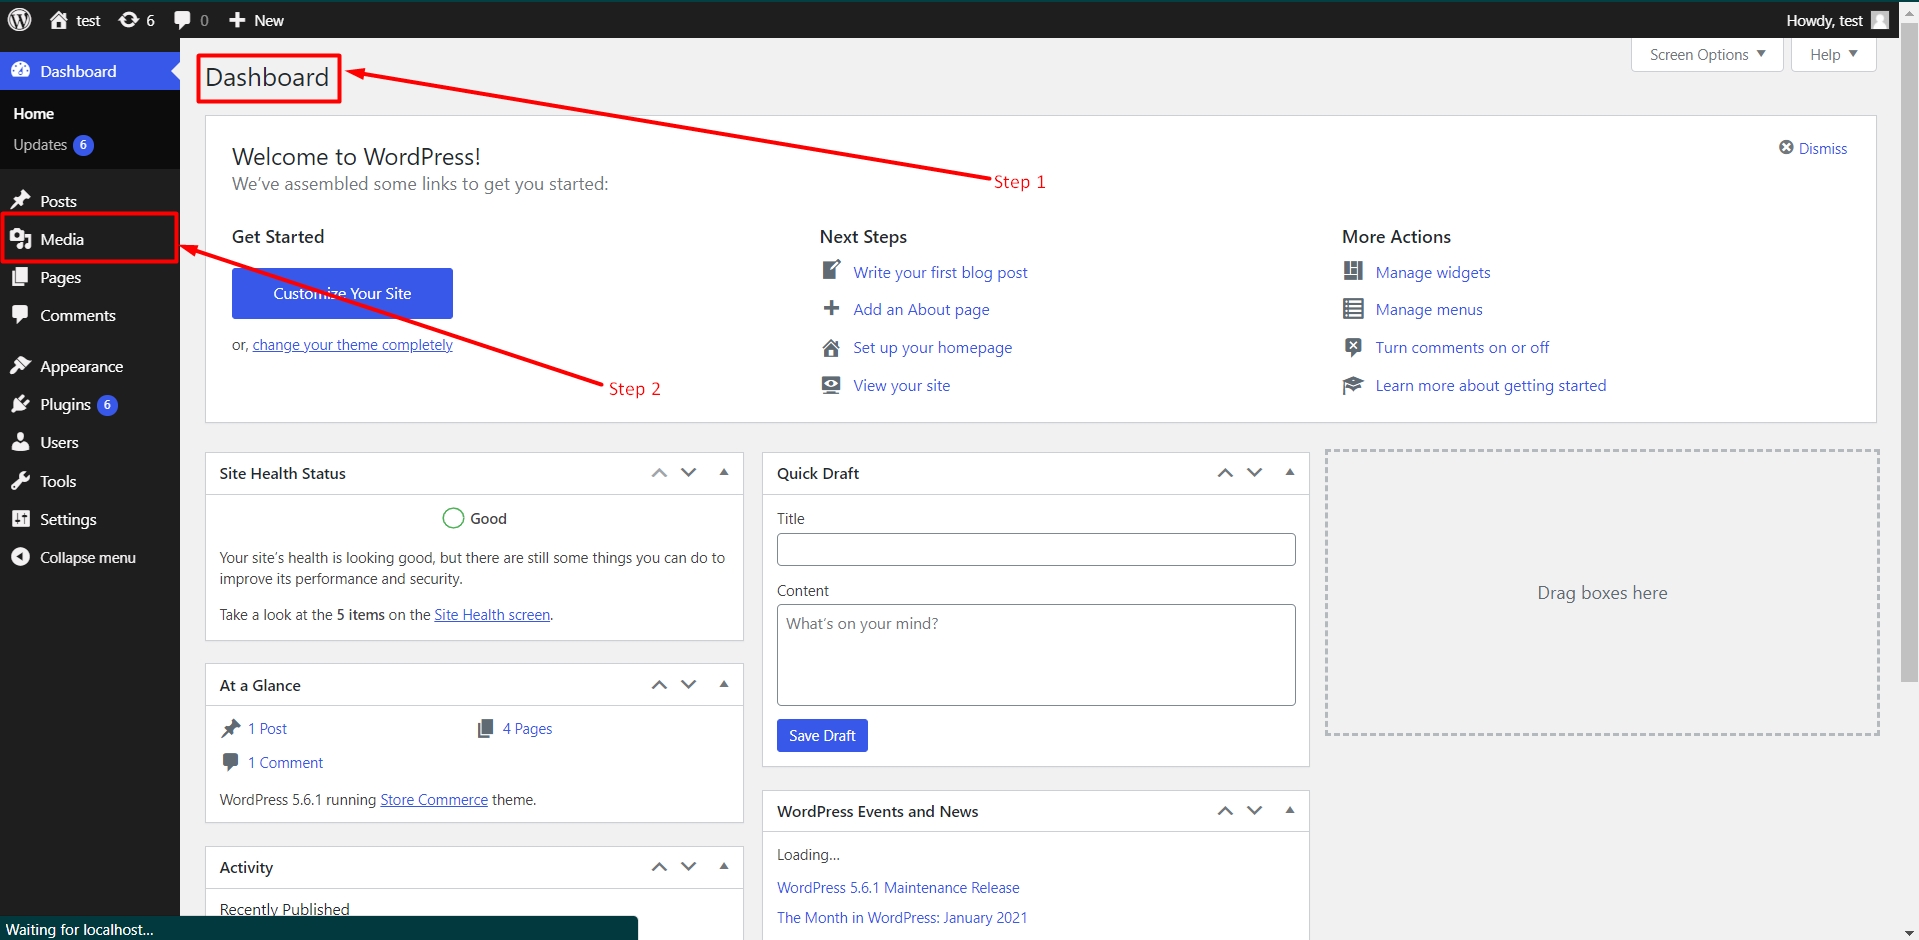
Task: Toggle the Activity panel triangle
Action: pos(724,866)
